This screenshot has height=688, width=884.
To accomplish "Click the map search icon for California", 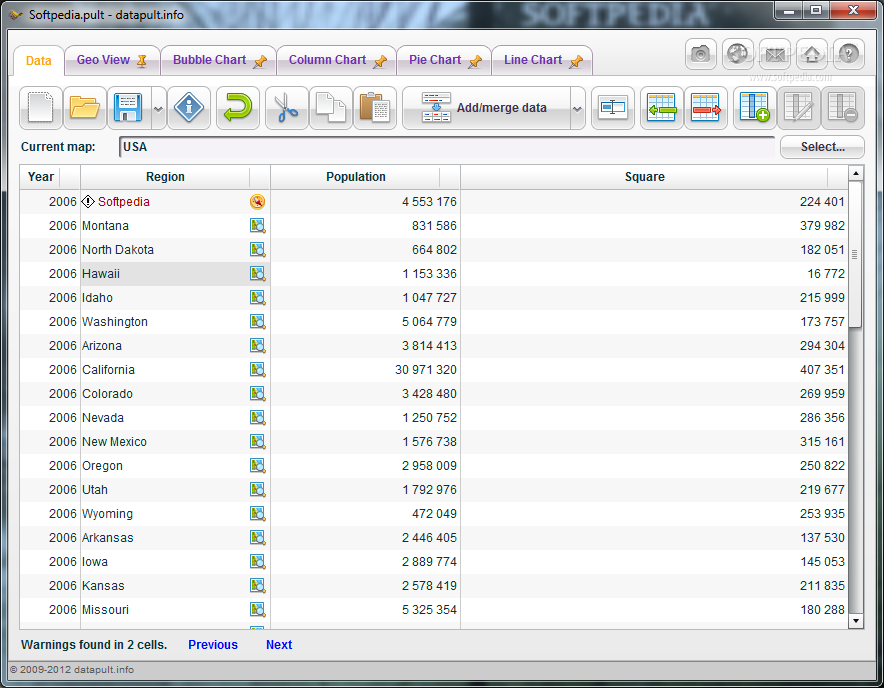I will 258,369.
